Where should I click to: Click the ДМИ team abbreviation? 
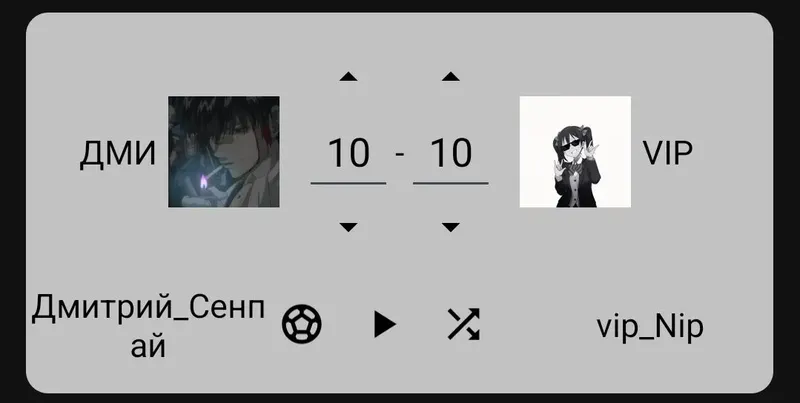[118, 154]
